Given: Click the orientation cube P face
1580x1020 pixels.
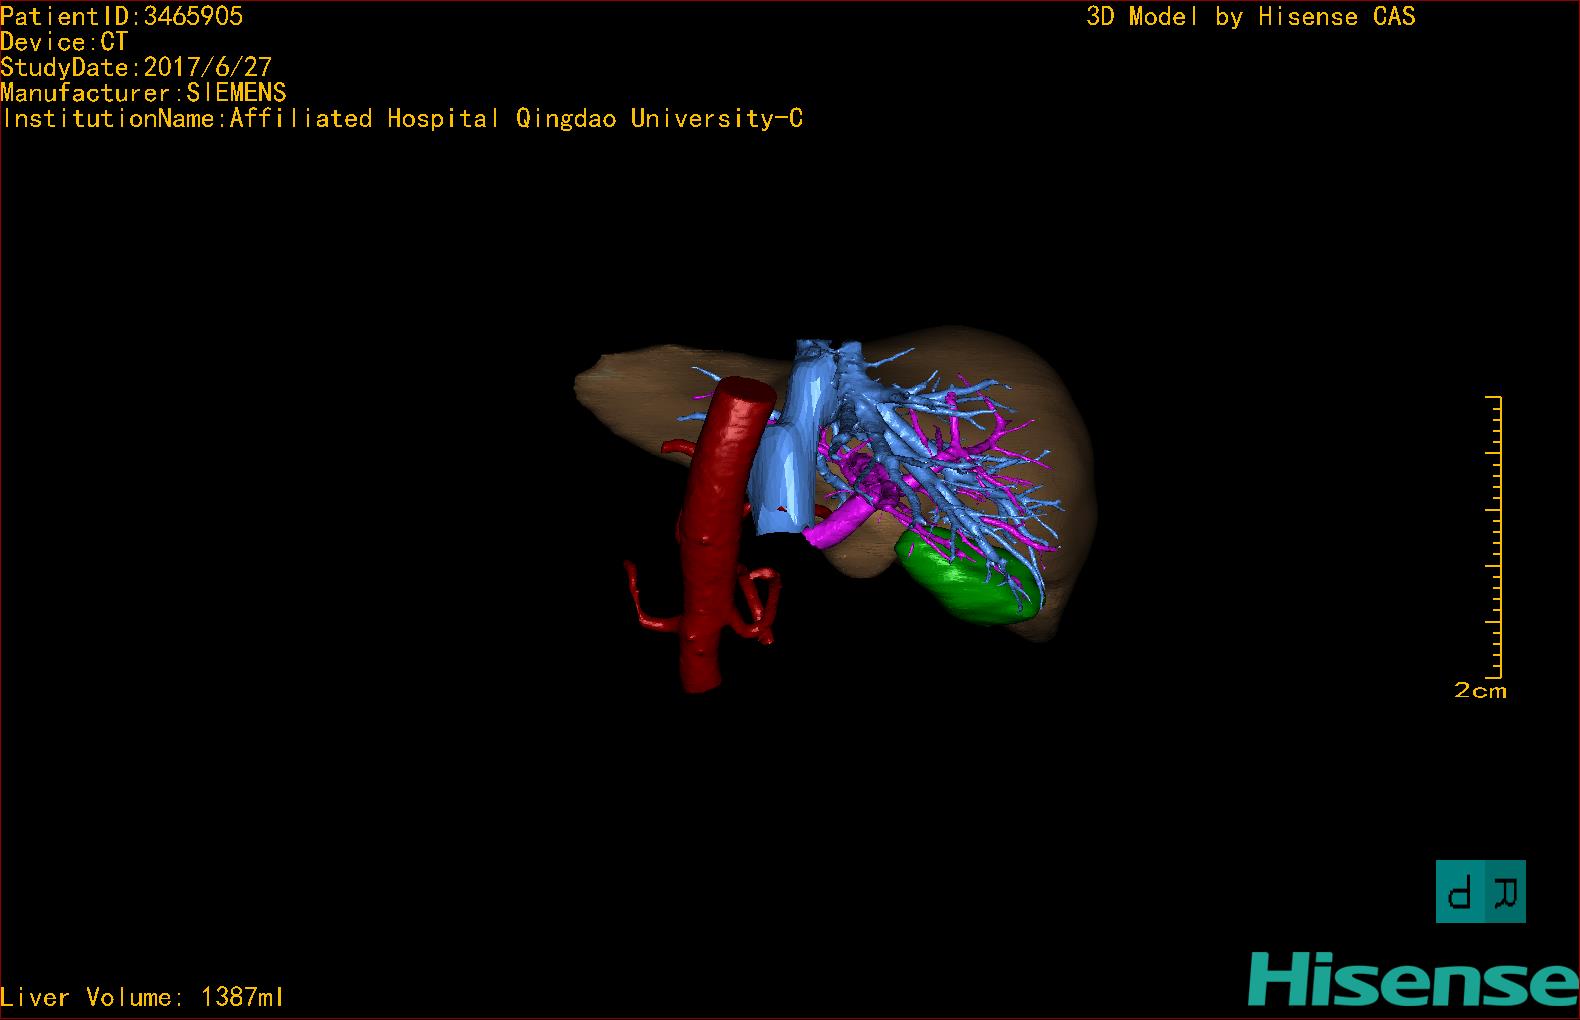Looking at the screenshot, I should tap(1461, 891).
